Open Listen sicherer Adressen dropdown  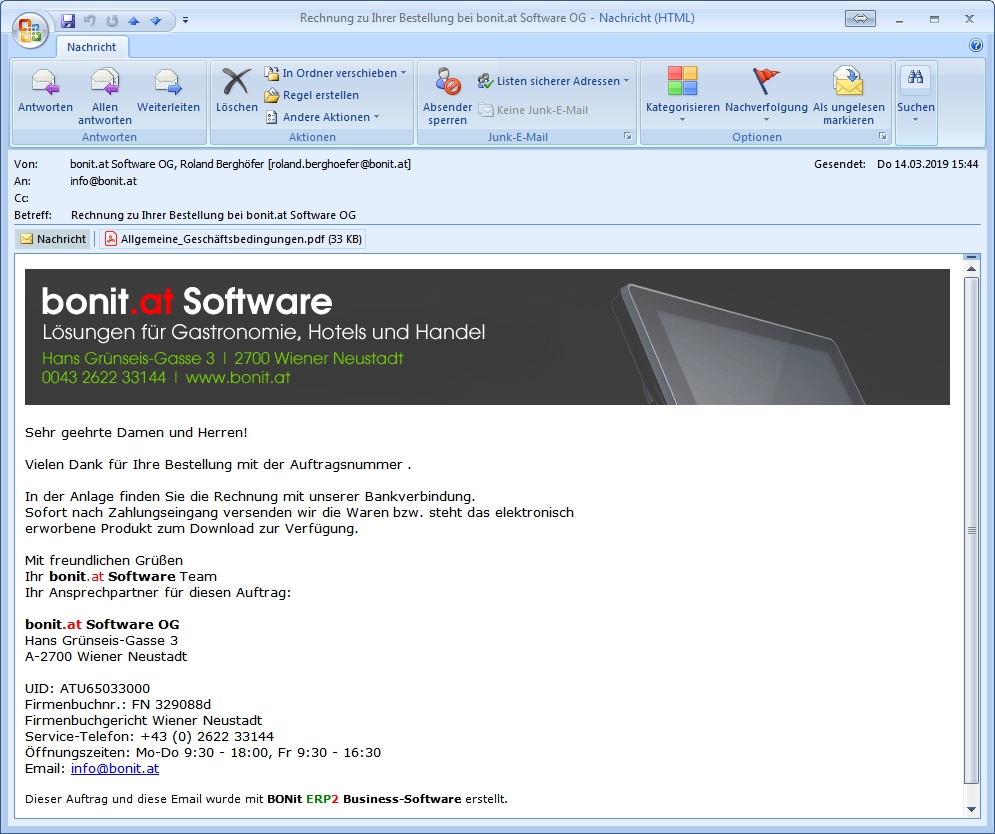point(553,81)
